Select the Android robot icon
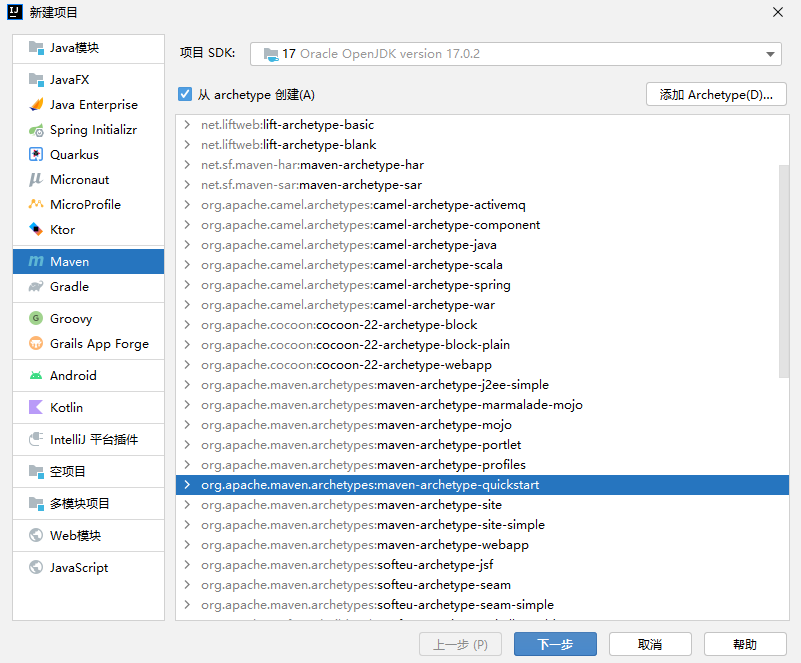This screenshot has width=801, height=663. pos(36,375)
